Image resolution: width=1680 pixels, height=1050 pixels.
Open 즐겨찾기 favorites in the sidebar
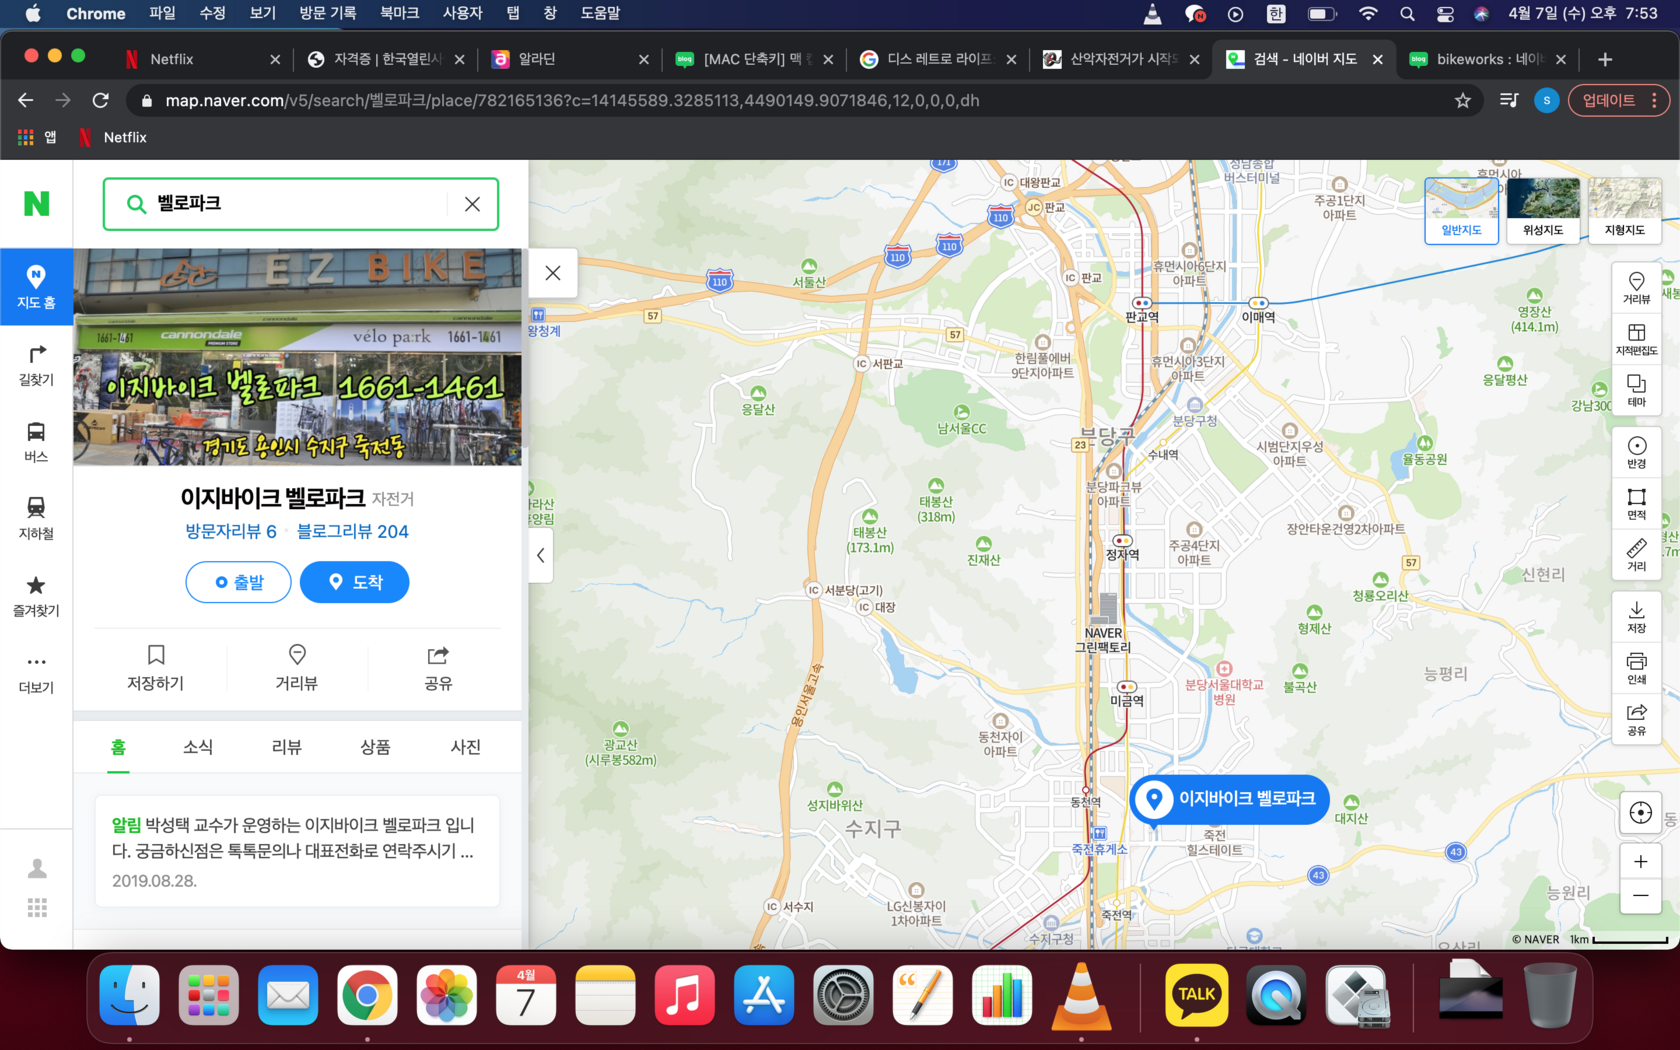(36, 596)
